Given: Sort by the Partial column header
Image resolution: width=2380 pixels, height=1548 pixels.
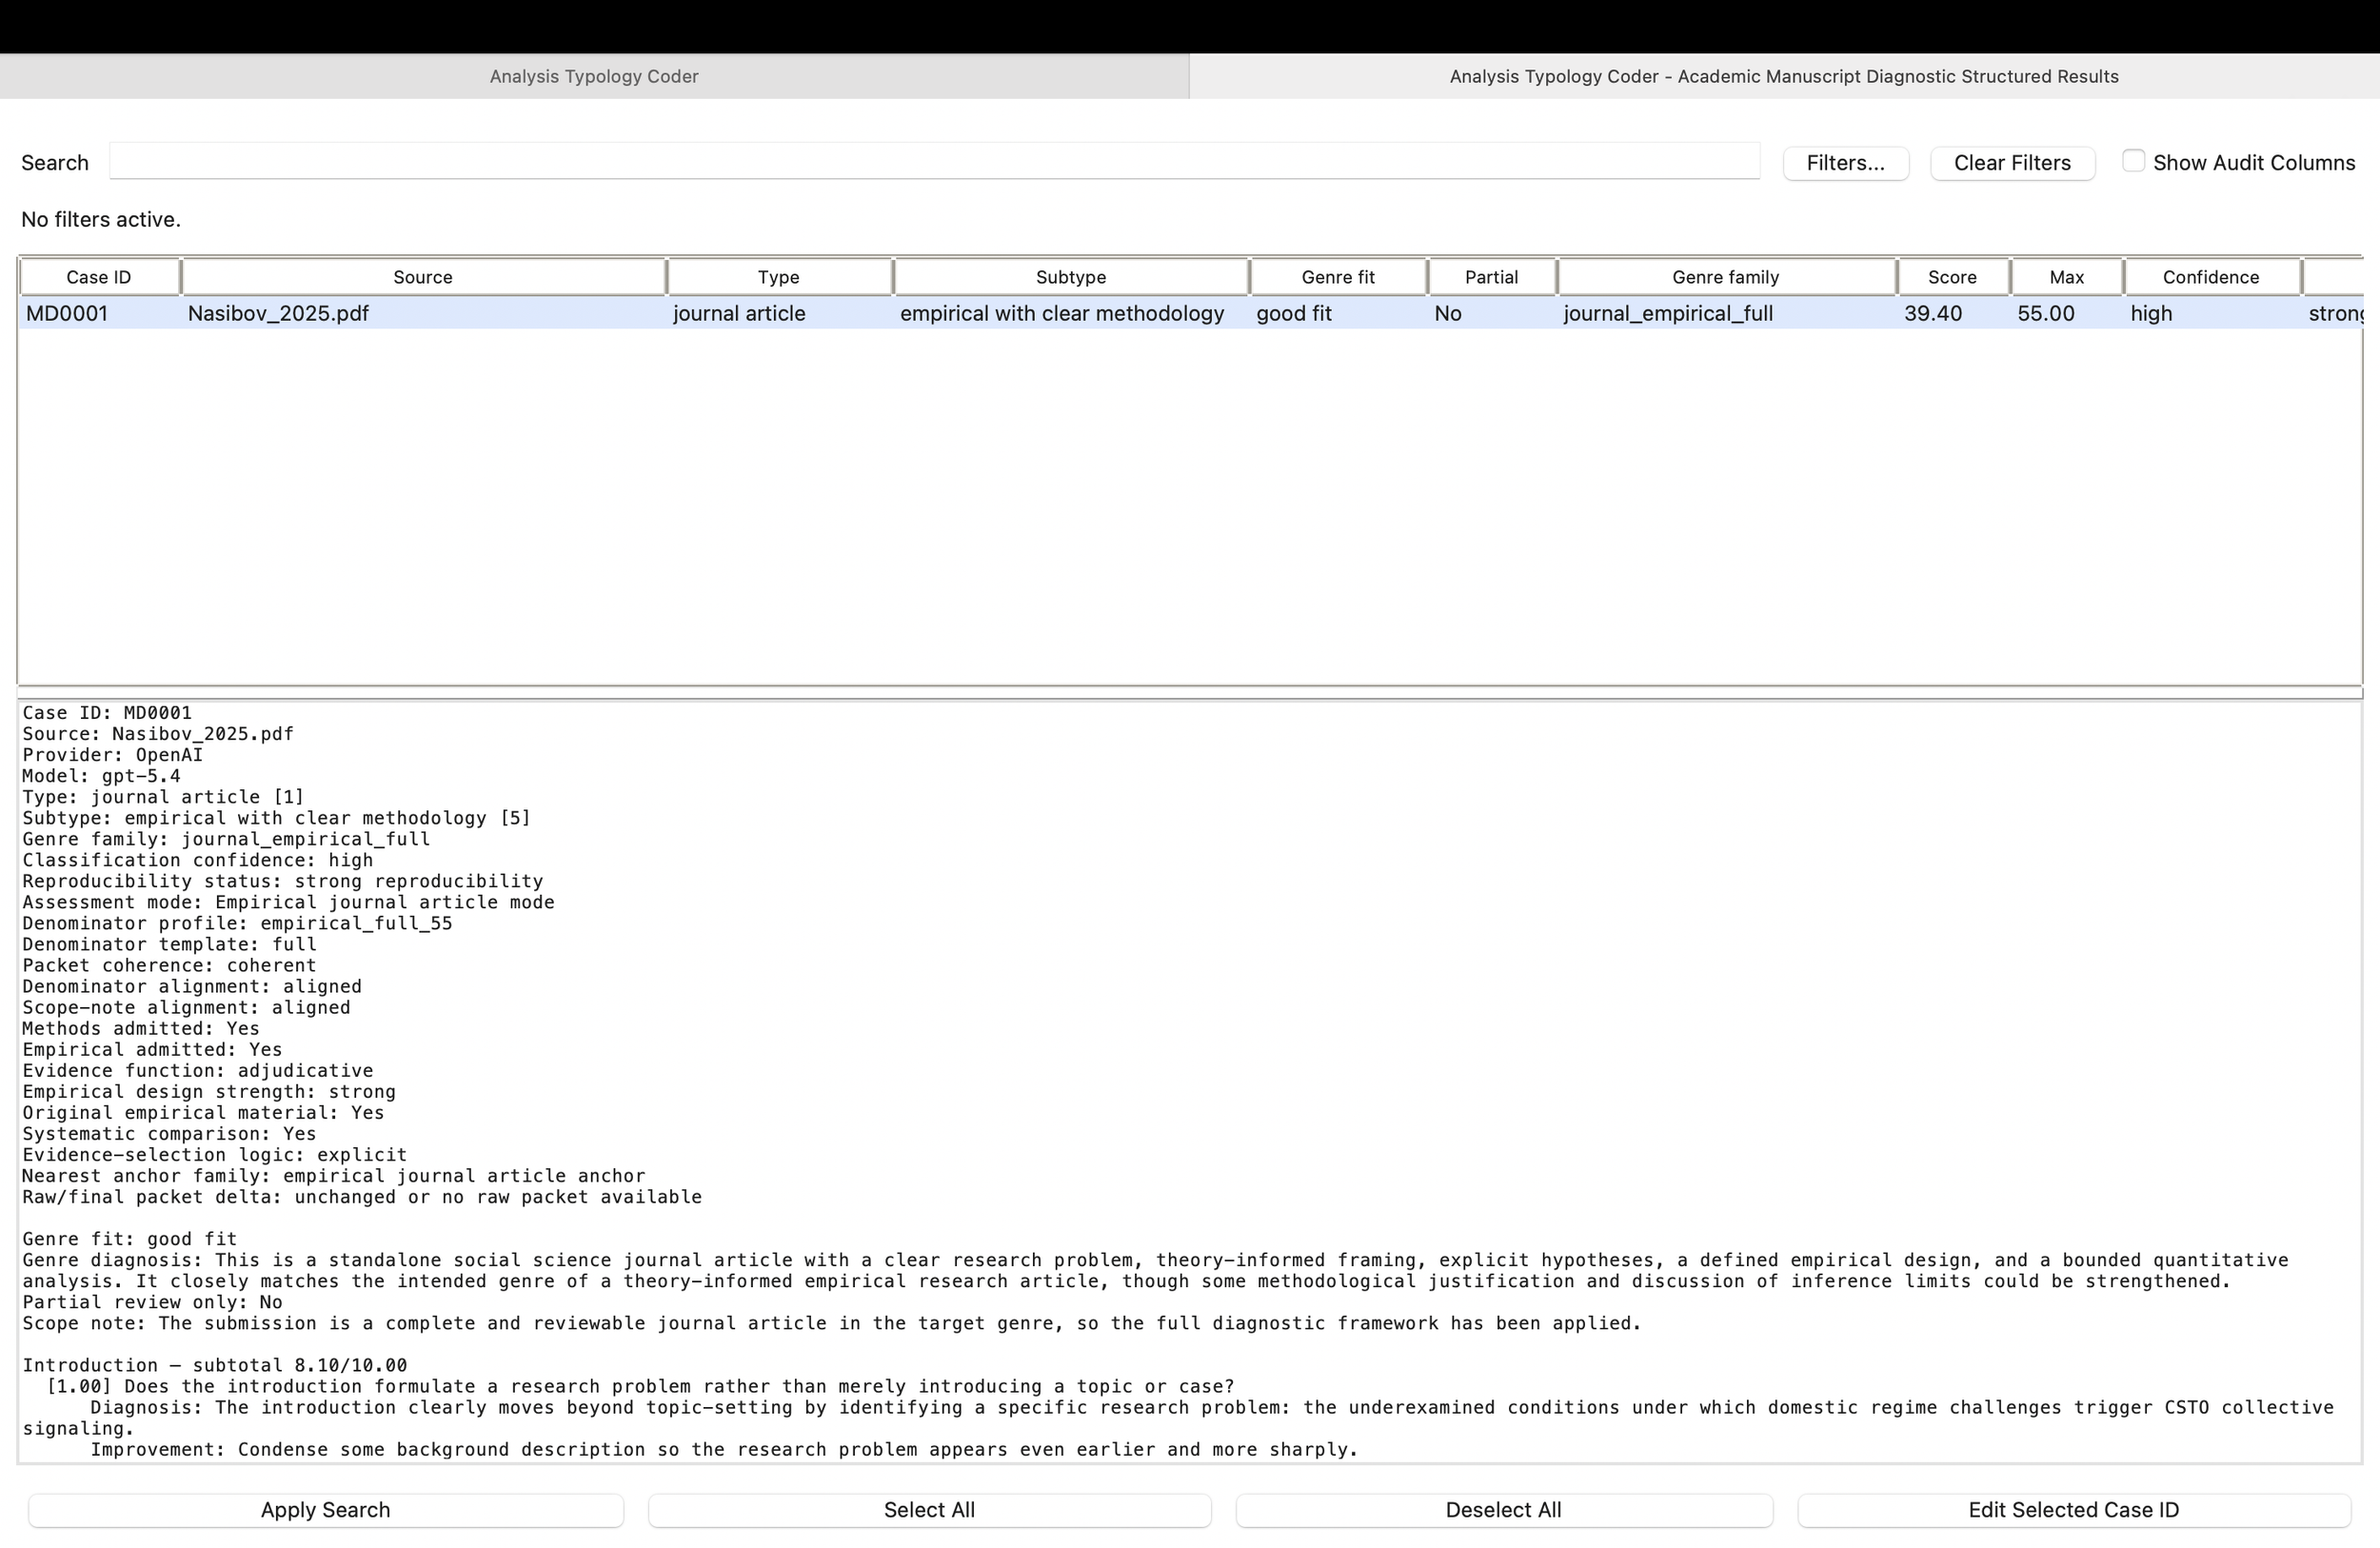Looking at the screenshot, I should 1491,277.
